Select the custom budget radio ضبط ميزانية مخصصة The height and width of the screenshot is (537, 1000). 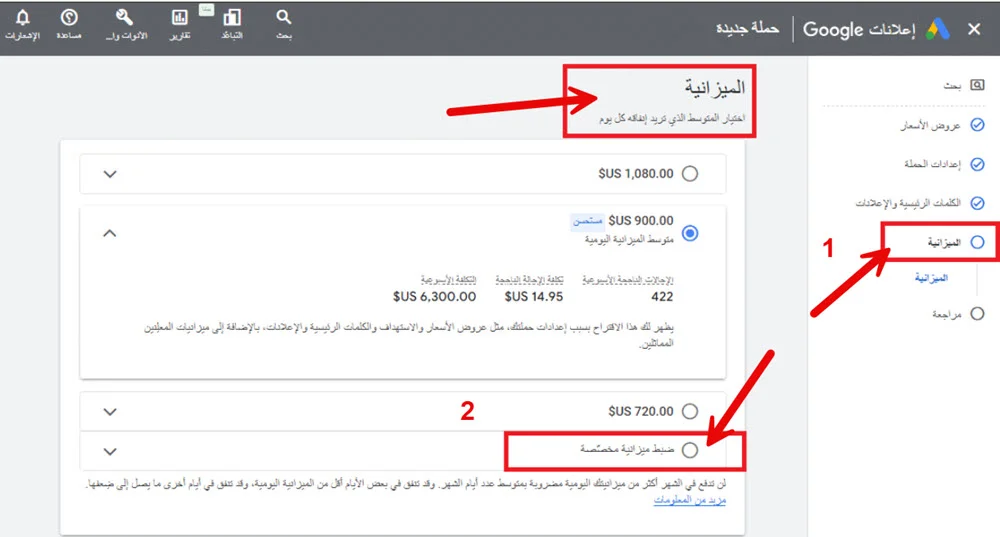(x=690, y=450)
